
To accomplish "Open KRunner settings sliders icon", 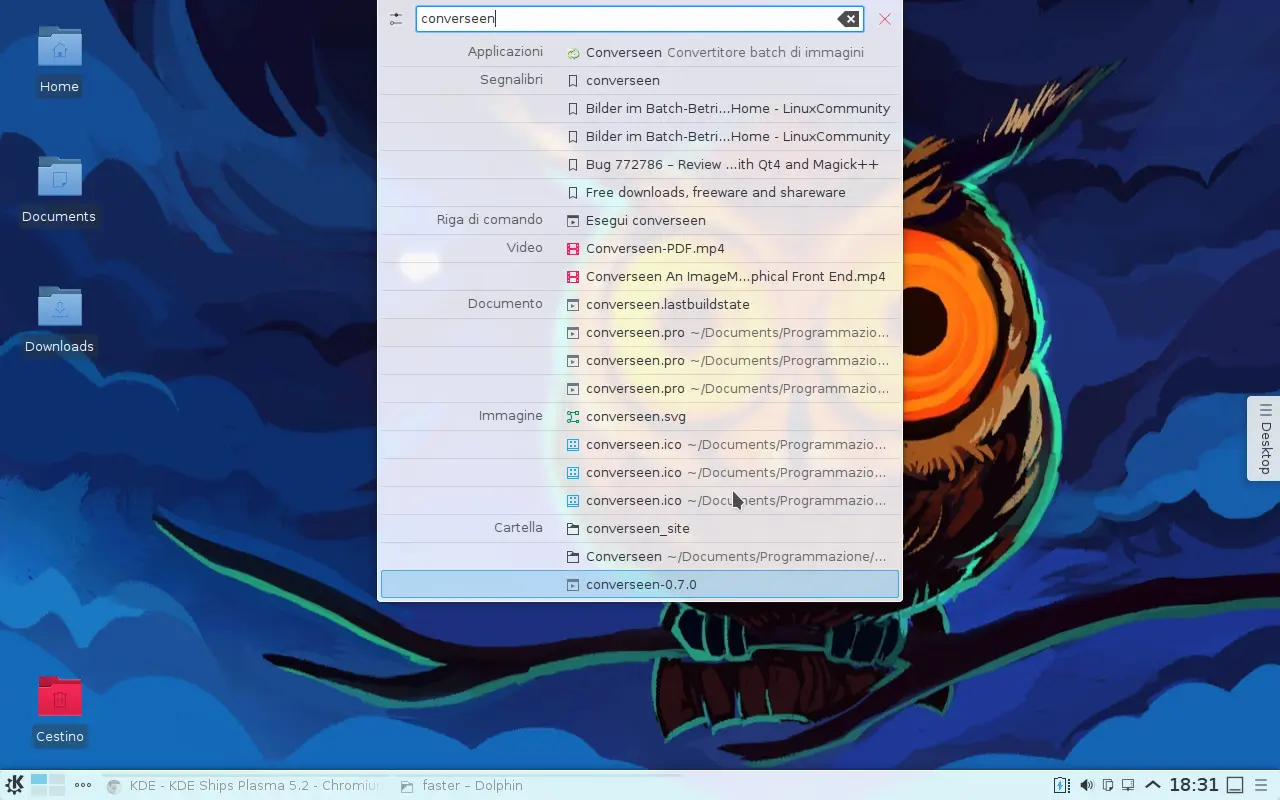I will pyautogui.click(x=396, y=19).
